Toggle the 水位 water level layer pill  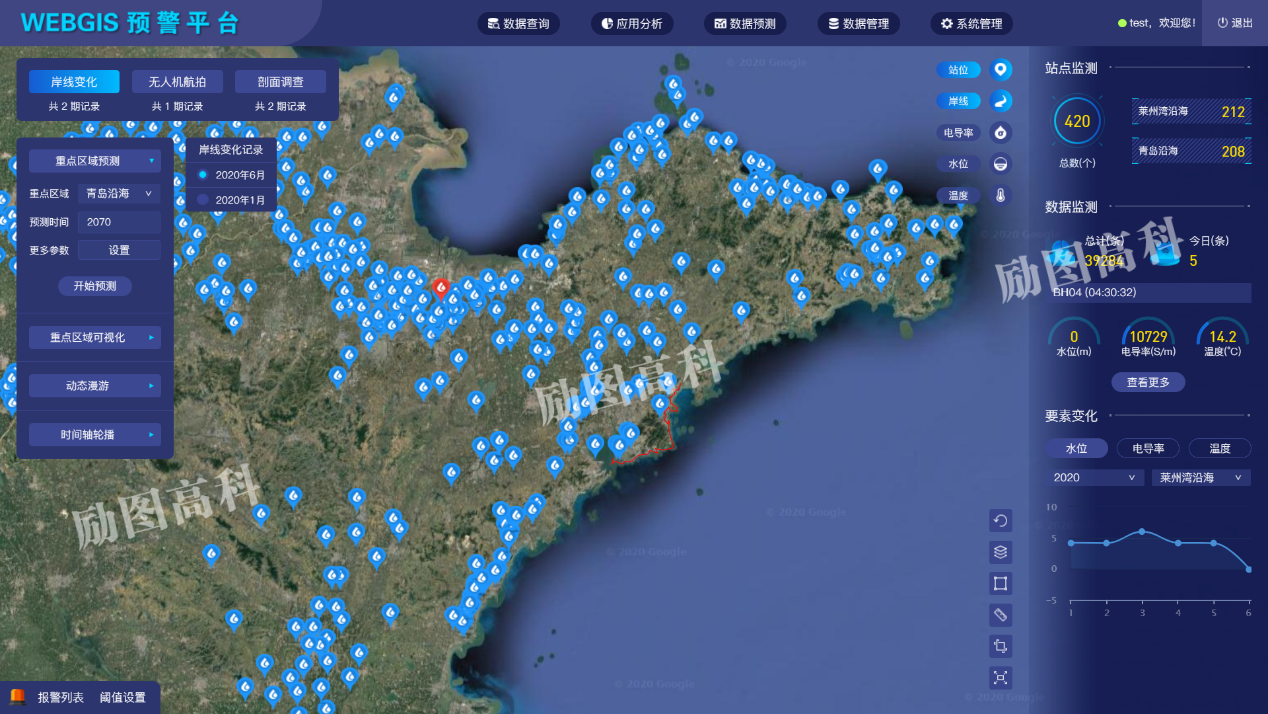coord(958,164)
